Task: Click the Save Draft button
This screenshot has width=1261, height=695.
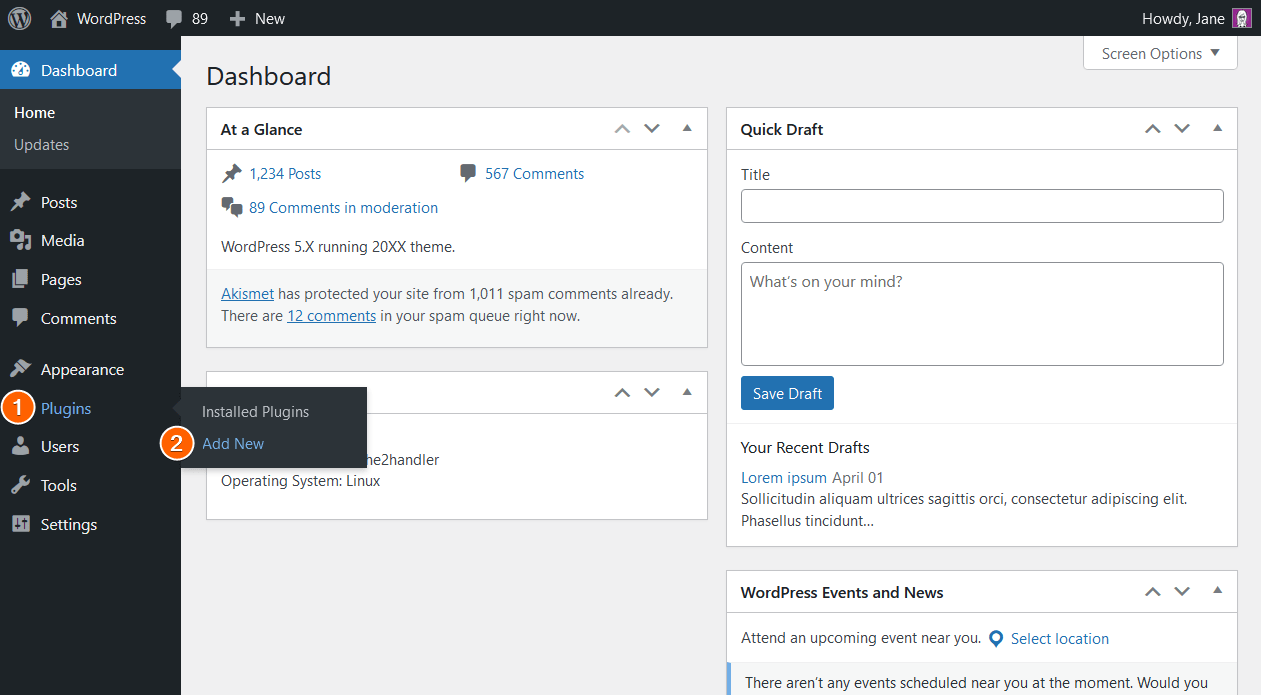Action: 787,393
